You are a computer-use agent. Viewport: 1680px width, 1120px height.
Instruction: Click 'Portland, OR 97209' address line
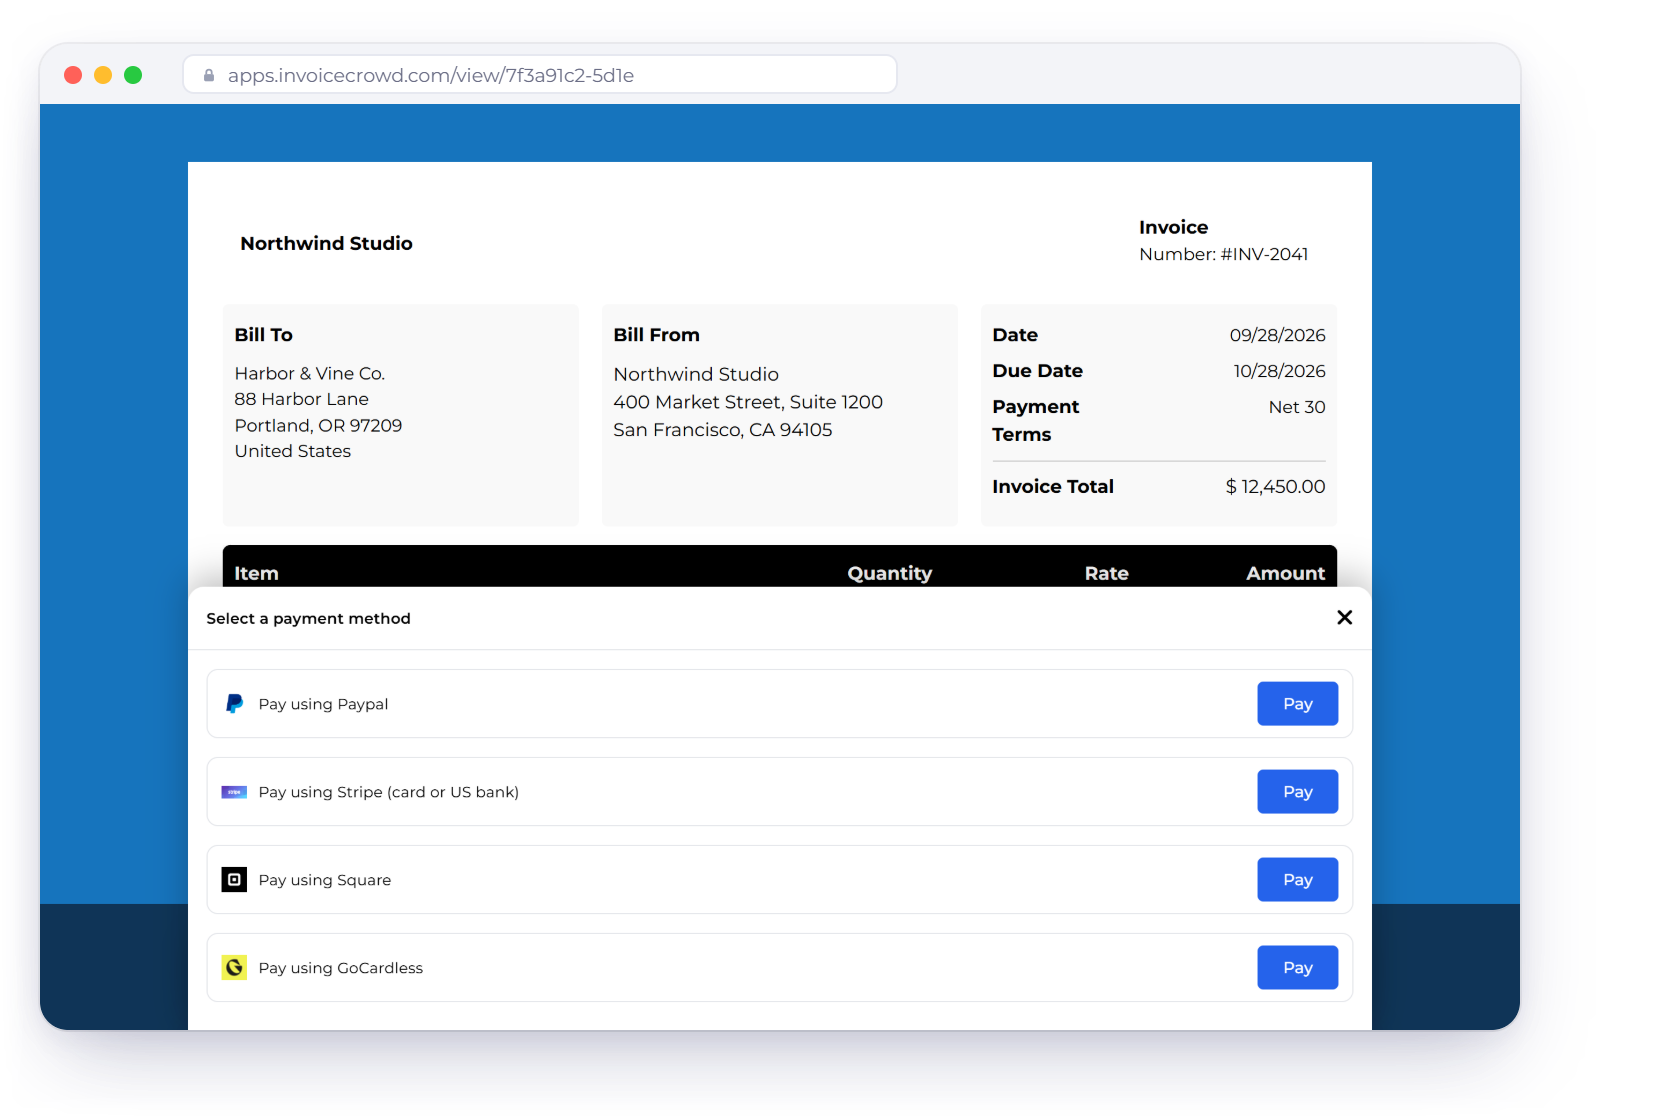pyautogui.click(x=318, y=425)
